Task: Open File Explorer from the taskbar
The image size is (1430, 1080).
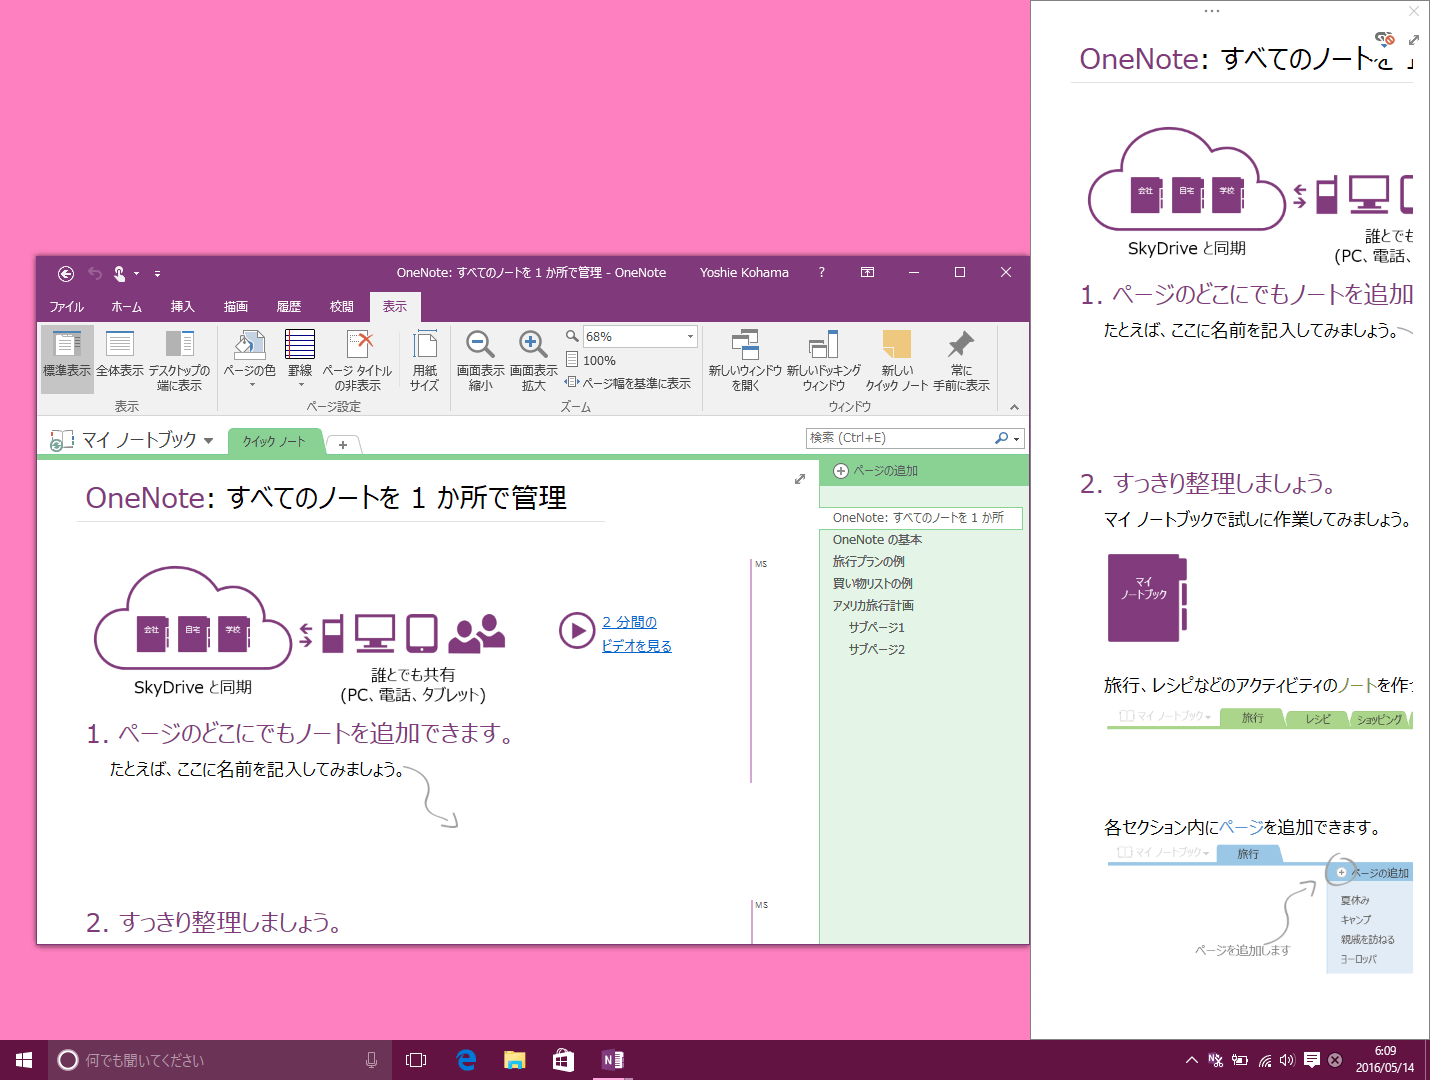Action: (515, 1060)
